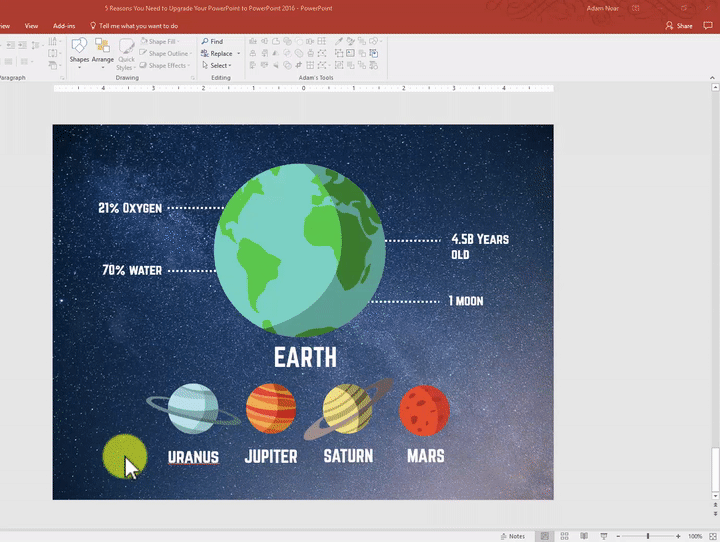Click the Tell me search box
Screen dimensions: 720x542
138,25
